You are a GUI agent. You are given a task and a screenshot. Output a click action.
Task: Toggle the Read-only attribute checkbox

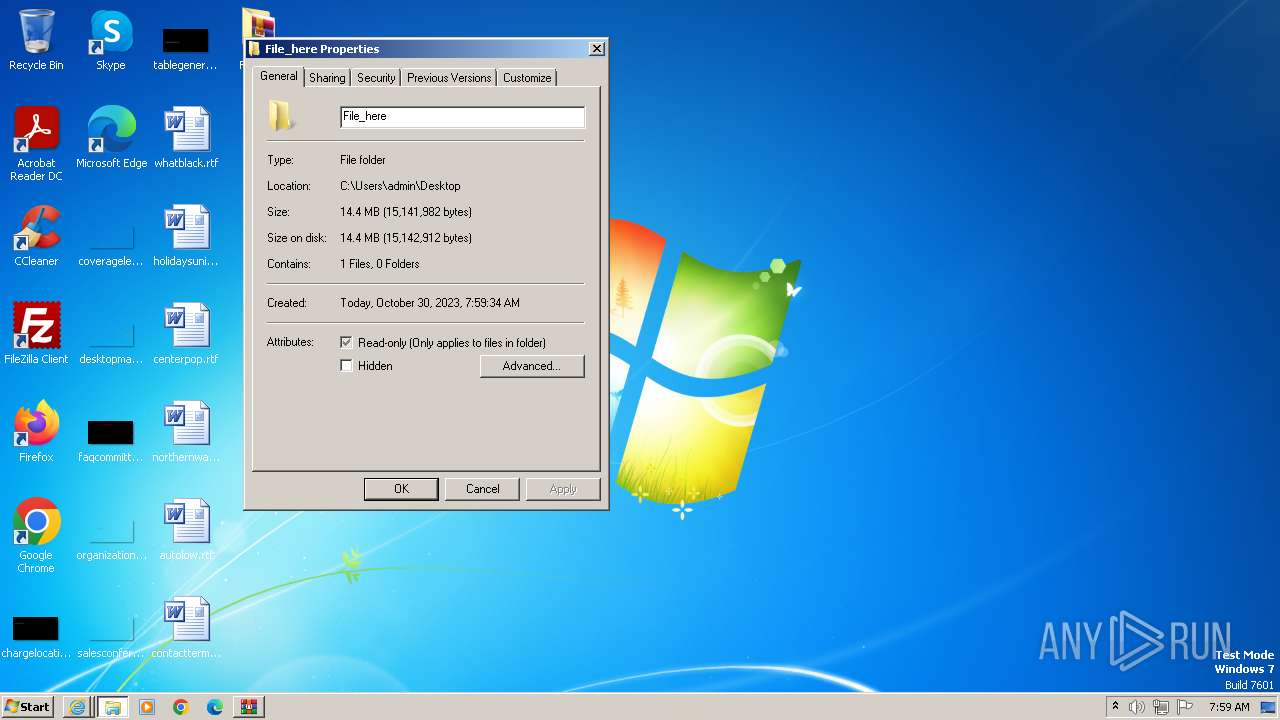click(347, 342)
